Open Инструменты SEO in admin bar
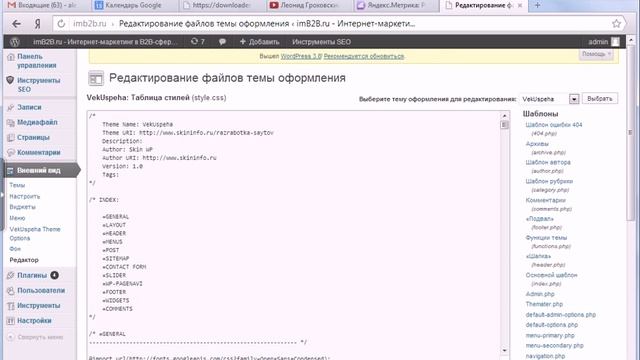Viewport: 640px width, 360px height. tap(321, 42)
